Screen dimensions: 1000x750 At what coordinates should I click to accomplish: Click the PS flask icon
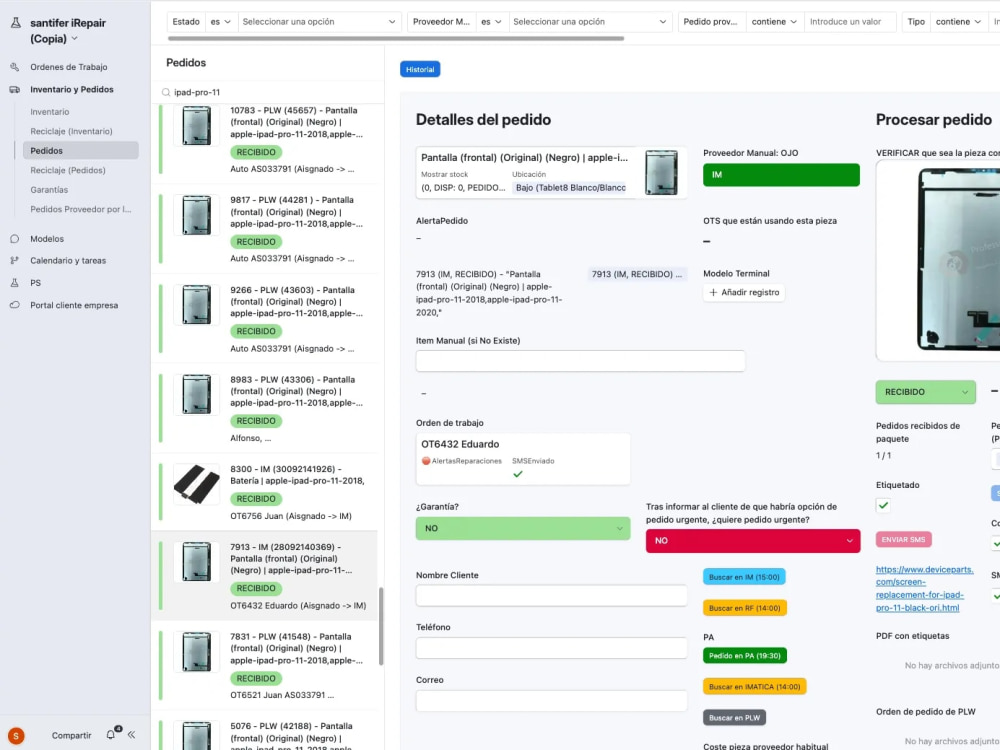[15, 283]
